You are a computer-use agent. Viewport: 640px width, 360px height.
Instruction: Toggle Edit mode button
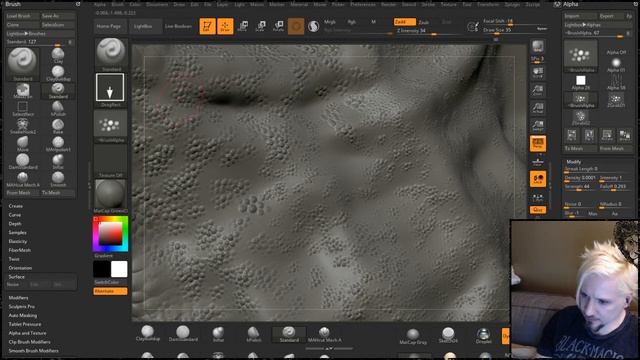207,26
